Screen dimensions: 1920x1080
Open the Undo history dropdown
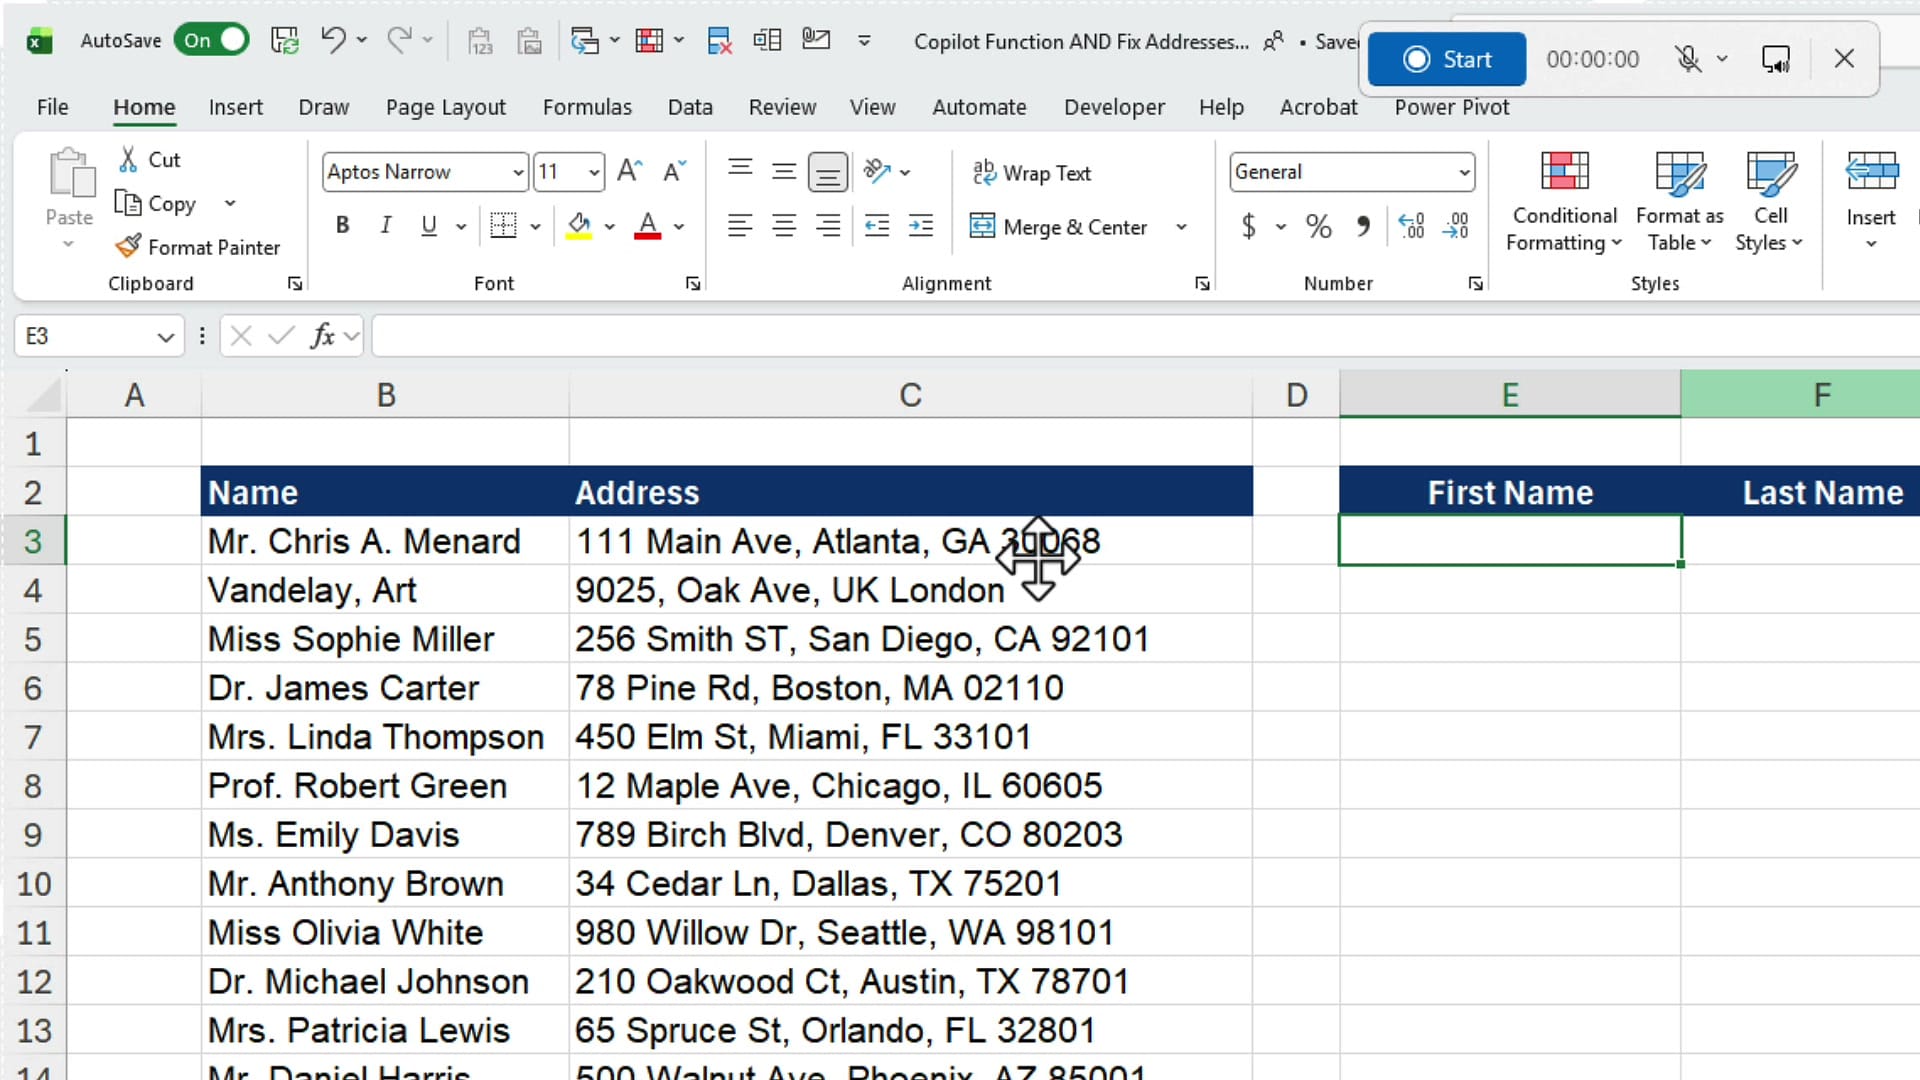pyautogui.click(x=362, y=40)
